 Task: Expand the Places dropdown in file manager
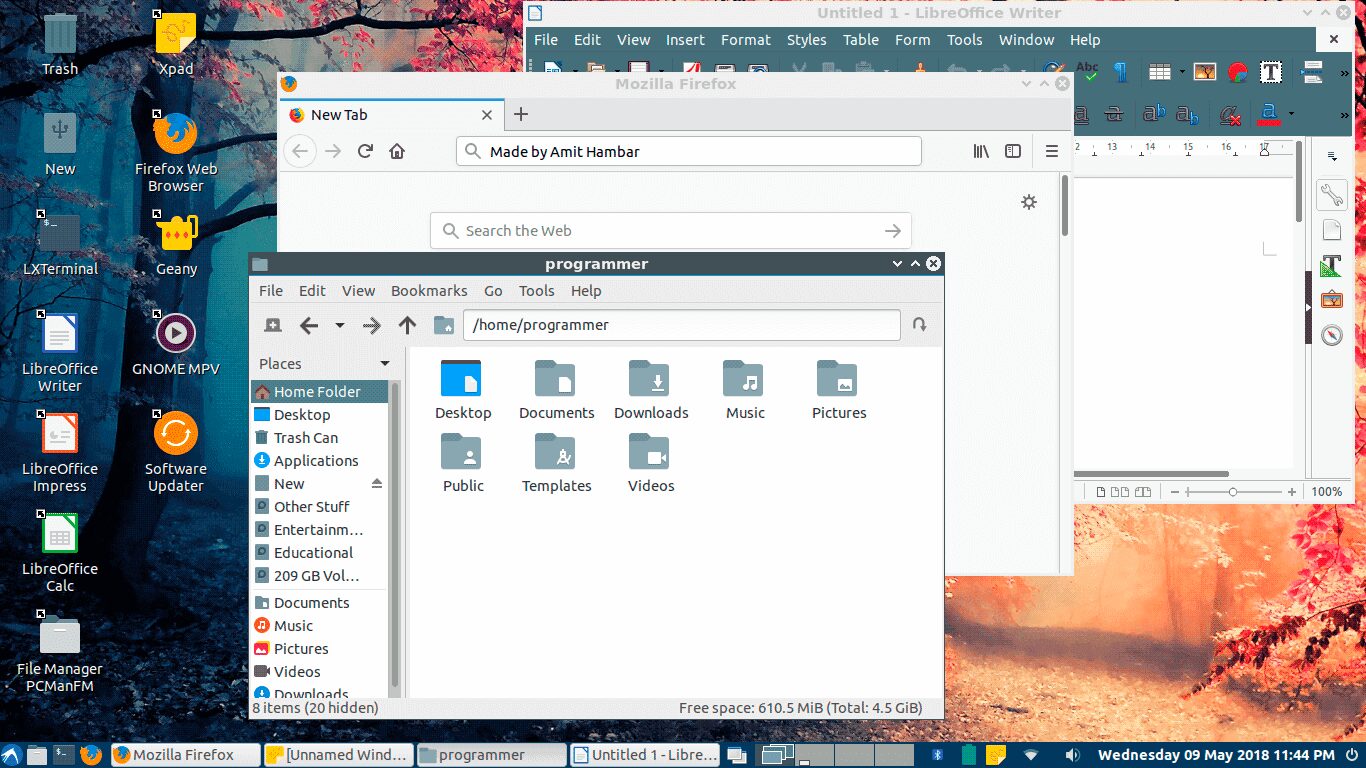click(383, 363)
